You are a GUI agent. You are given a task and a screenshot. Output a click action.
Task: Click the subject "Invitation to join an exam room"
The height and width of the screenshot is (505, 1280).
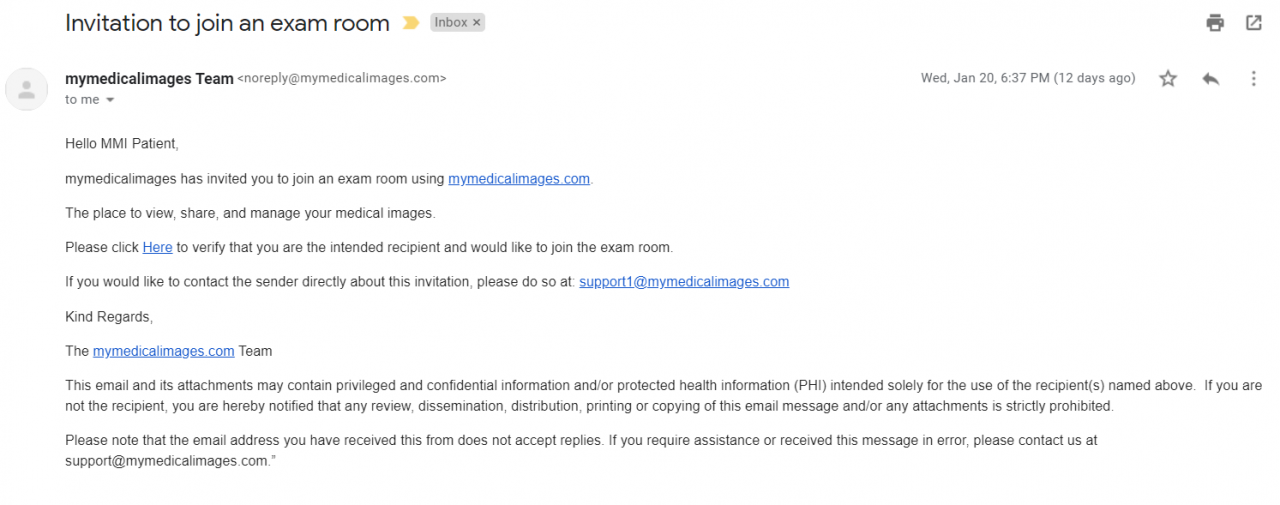[227, 23]
